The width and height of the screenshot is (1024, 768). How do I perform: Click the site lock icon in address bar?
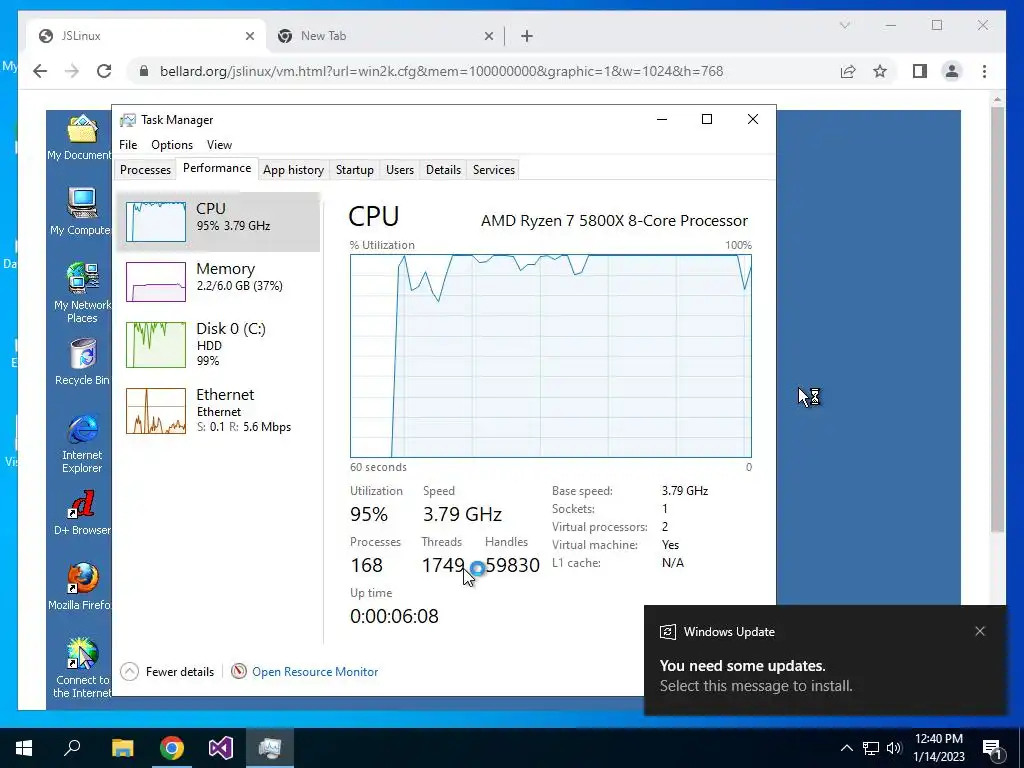(x=144, y=71)
